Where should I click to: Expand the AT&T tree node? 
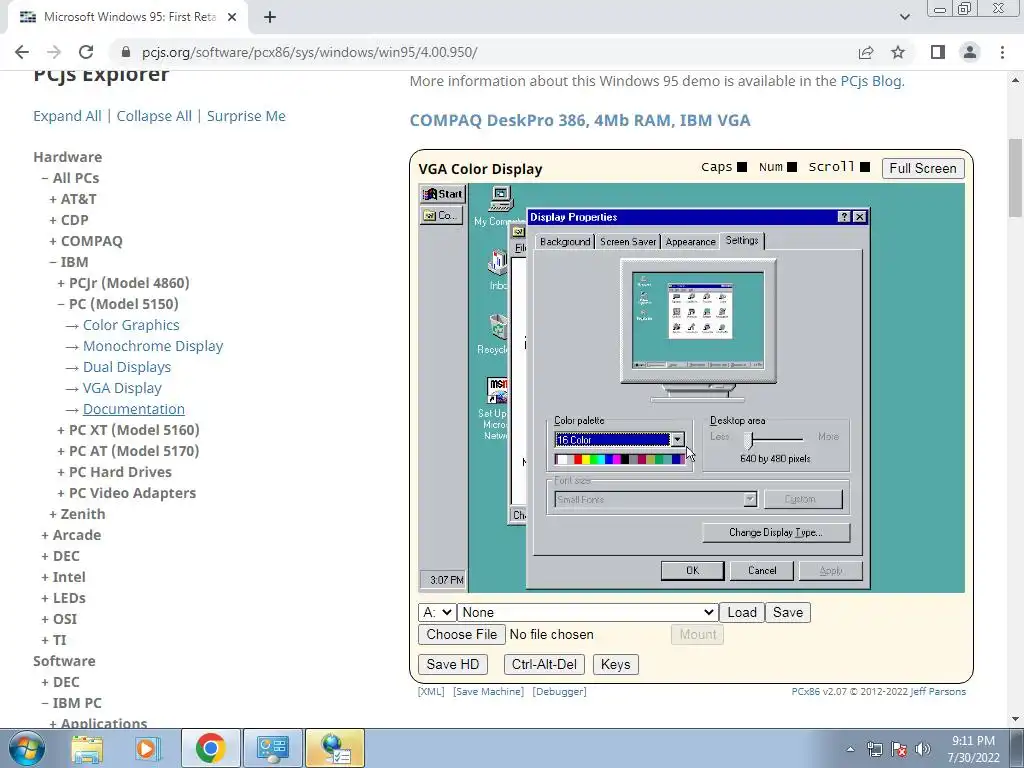[x=72, y=199]
